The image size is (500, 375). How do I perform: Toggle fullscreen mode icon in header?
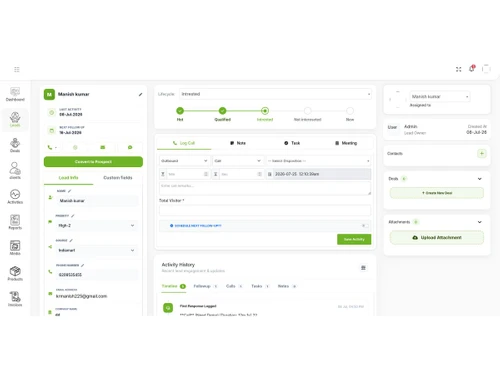click(x=459, y=69)
